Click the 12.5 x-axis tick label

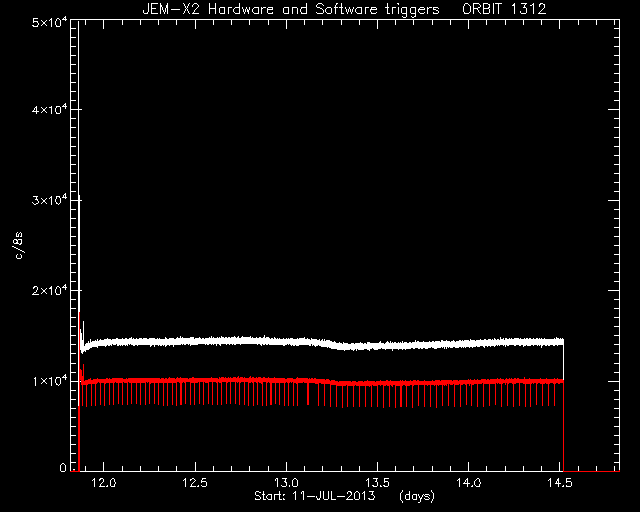195,483
